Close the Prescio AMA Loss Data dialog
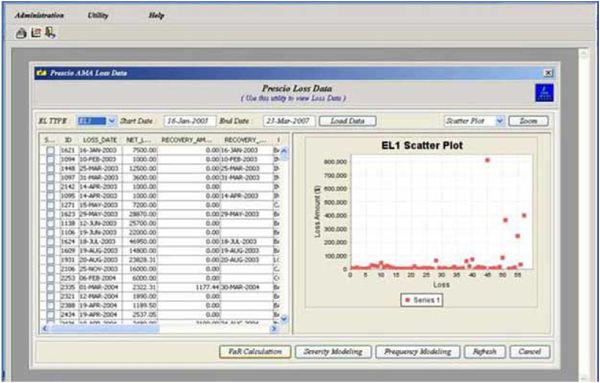Screen dimensions: 600x383 [x=548, y=73]
